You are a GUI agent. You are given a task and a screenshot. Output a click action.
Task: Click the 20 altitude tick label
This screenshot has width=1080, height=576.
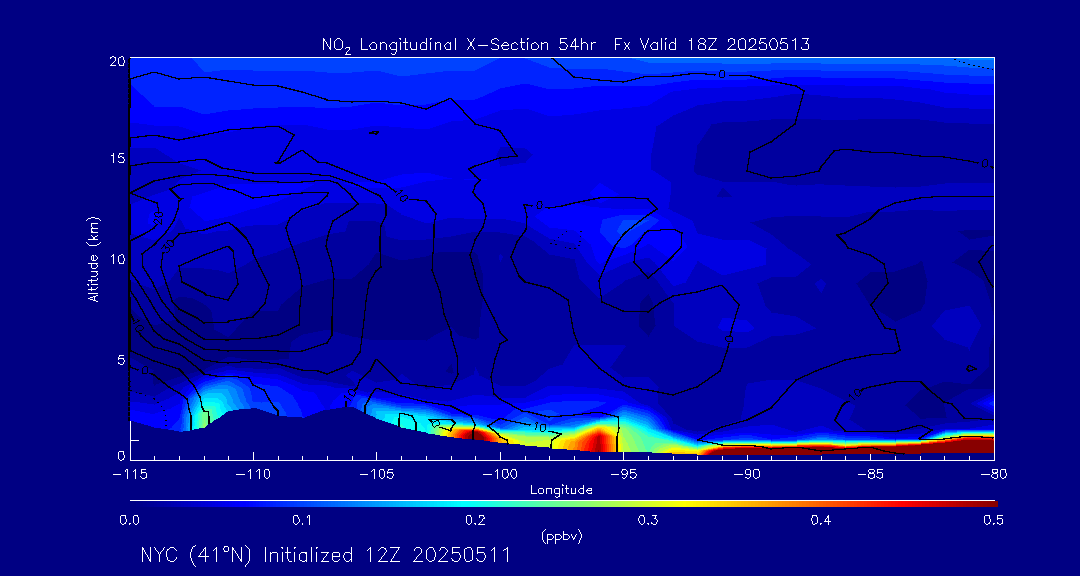116,60
